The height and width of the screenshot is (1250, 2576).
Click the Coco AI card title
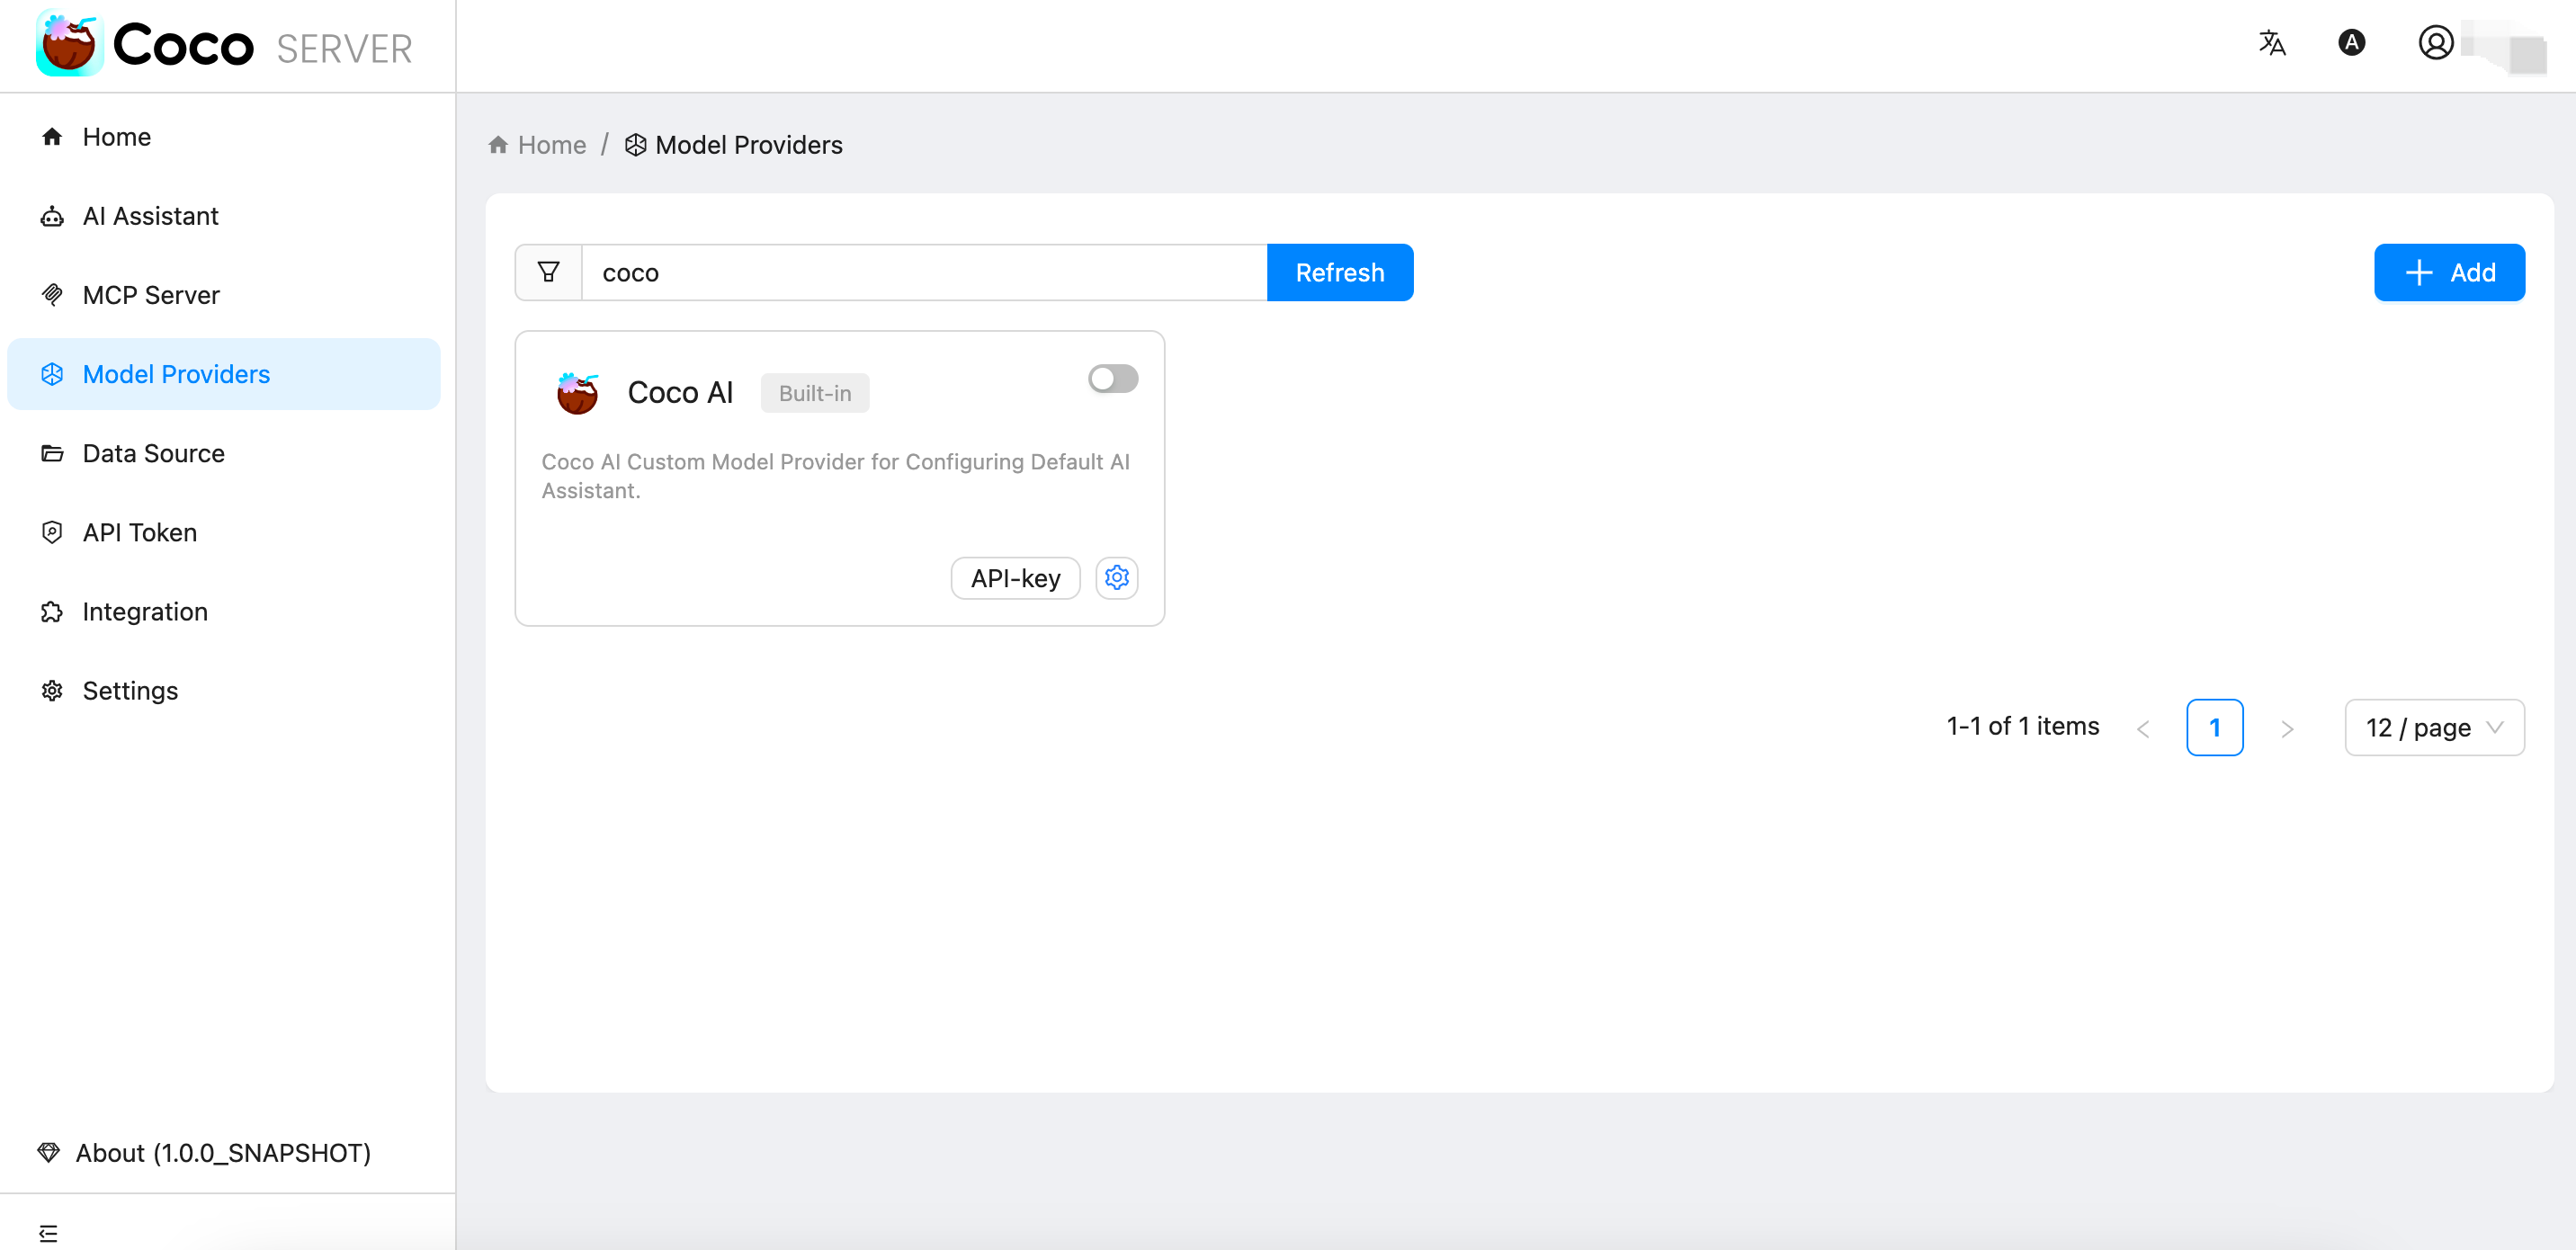tap(680, 393)
